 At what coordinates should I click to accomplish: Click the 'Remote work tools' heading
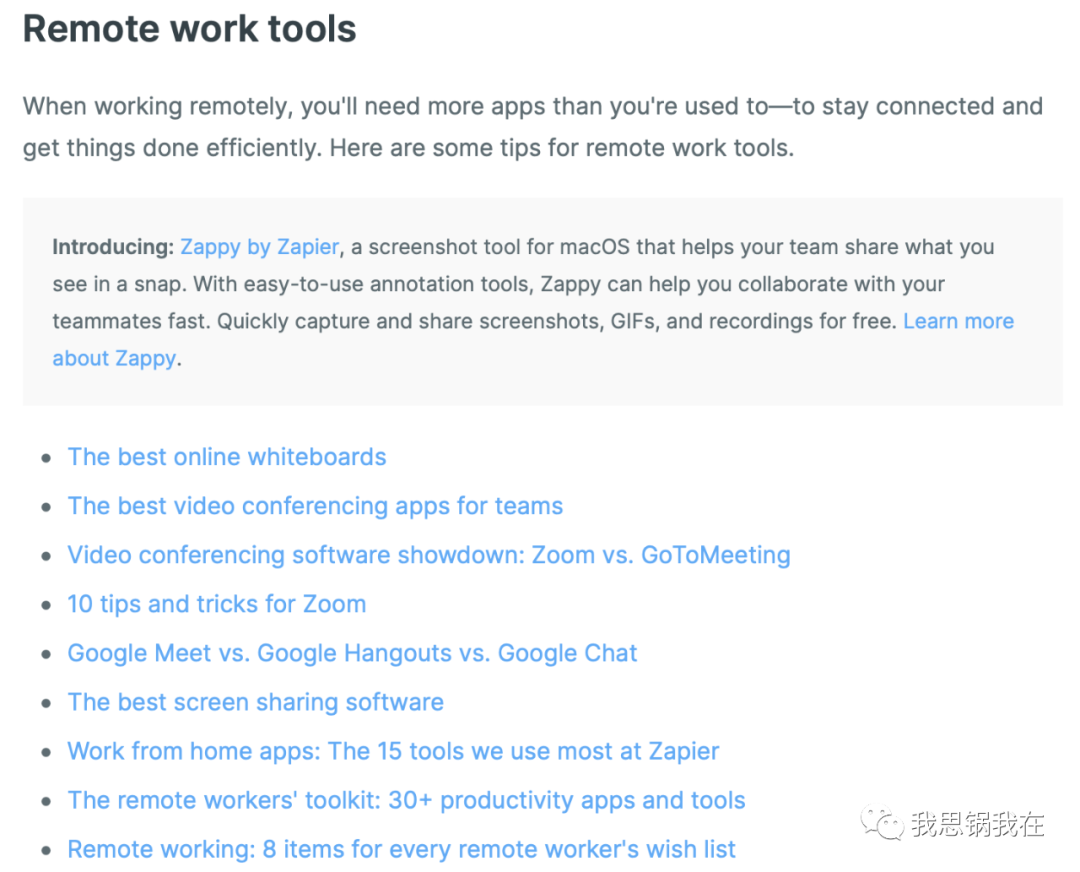coord(189,29)
